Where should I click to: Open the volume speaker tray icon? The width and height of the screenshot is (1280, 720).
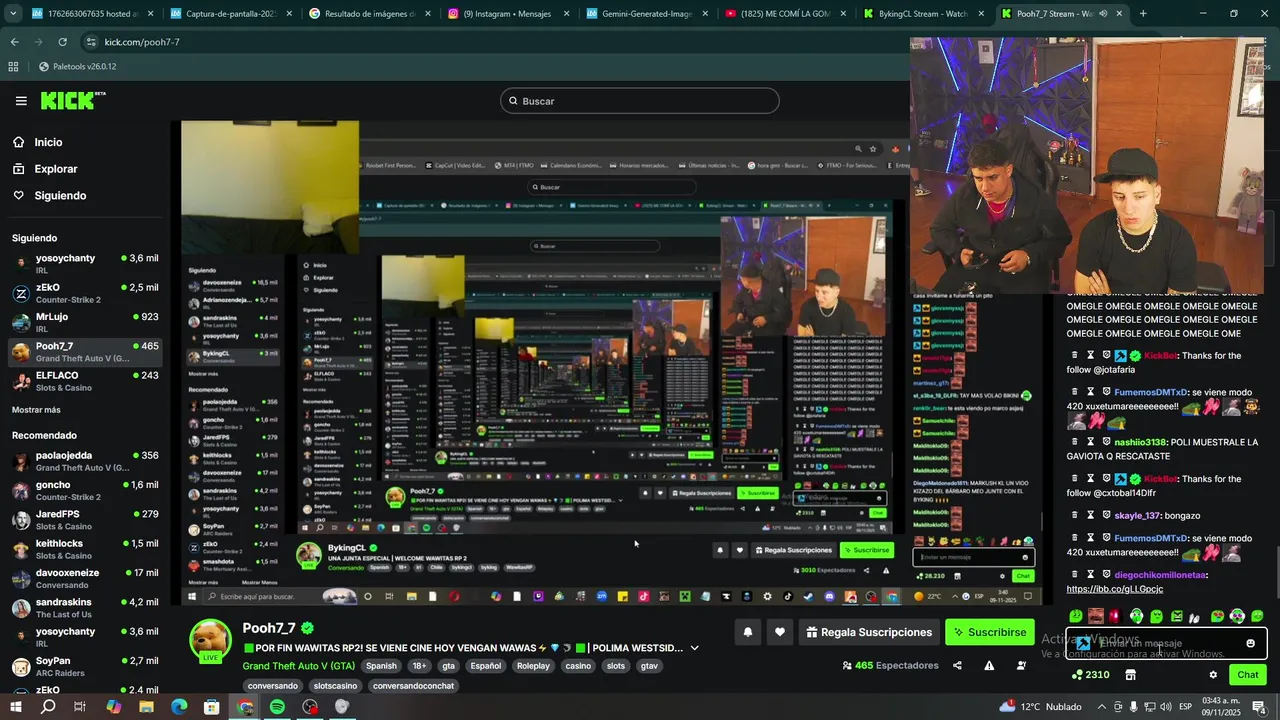pyautogui.click(x=1166, y=707)
